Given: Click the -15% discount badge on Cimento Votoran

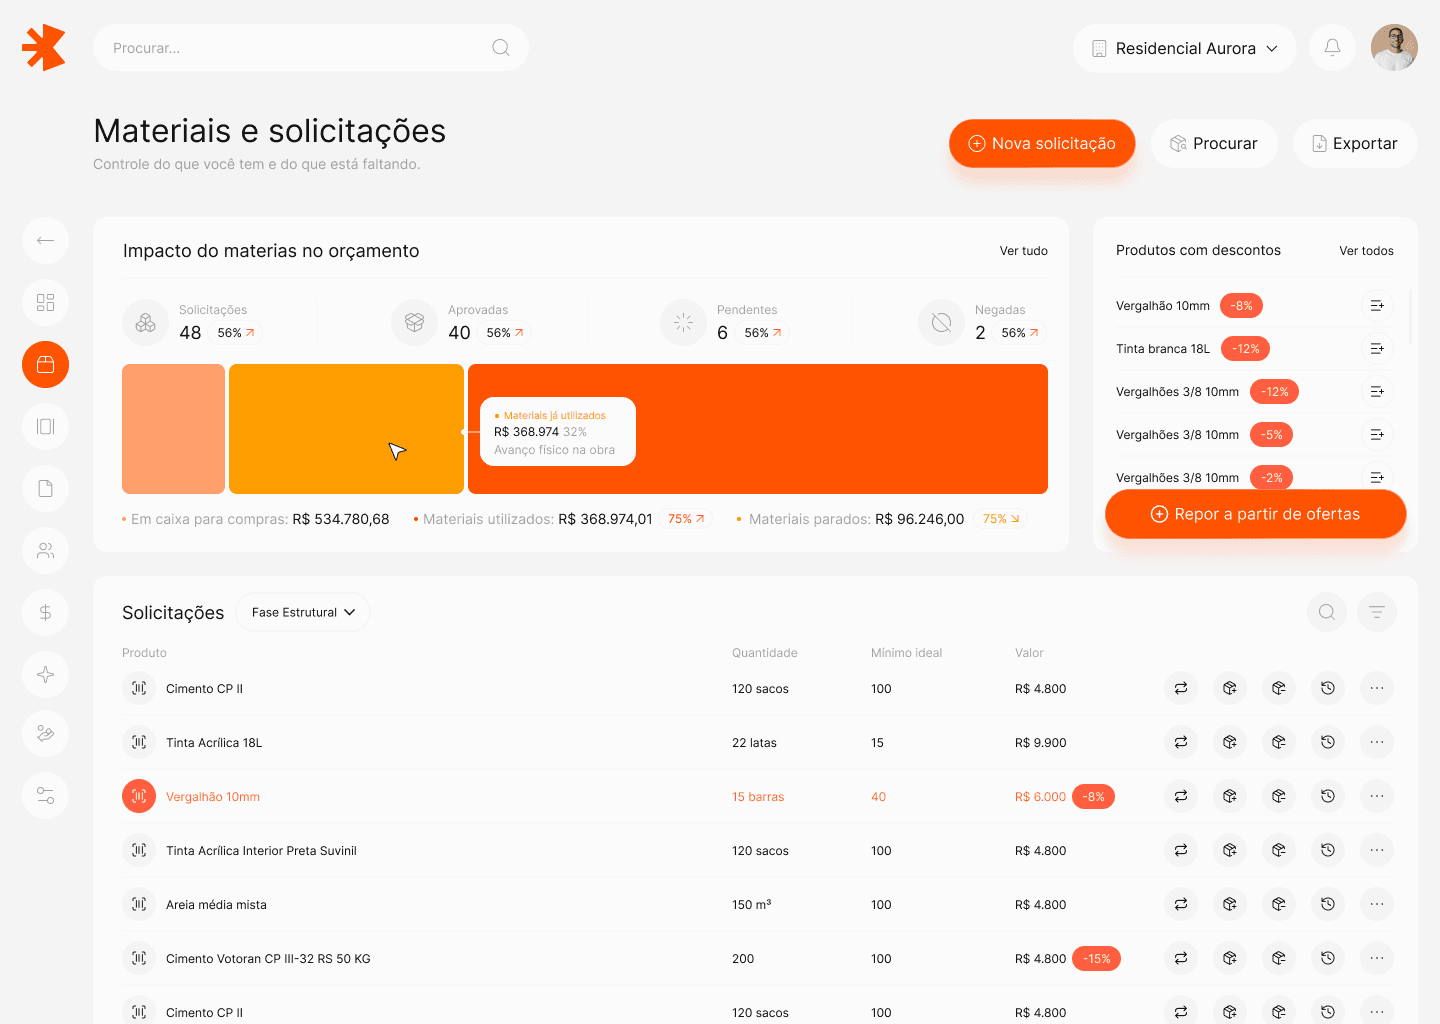Looking at the screenshot, I should coord(1096,958).
